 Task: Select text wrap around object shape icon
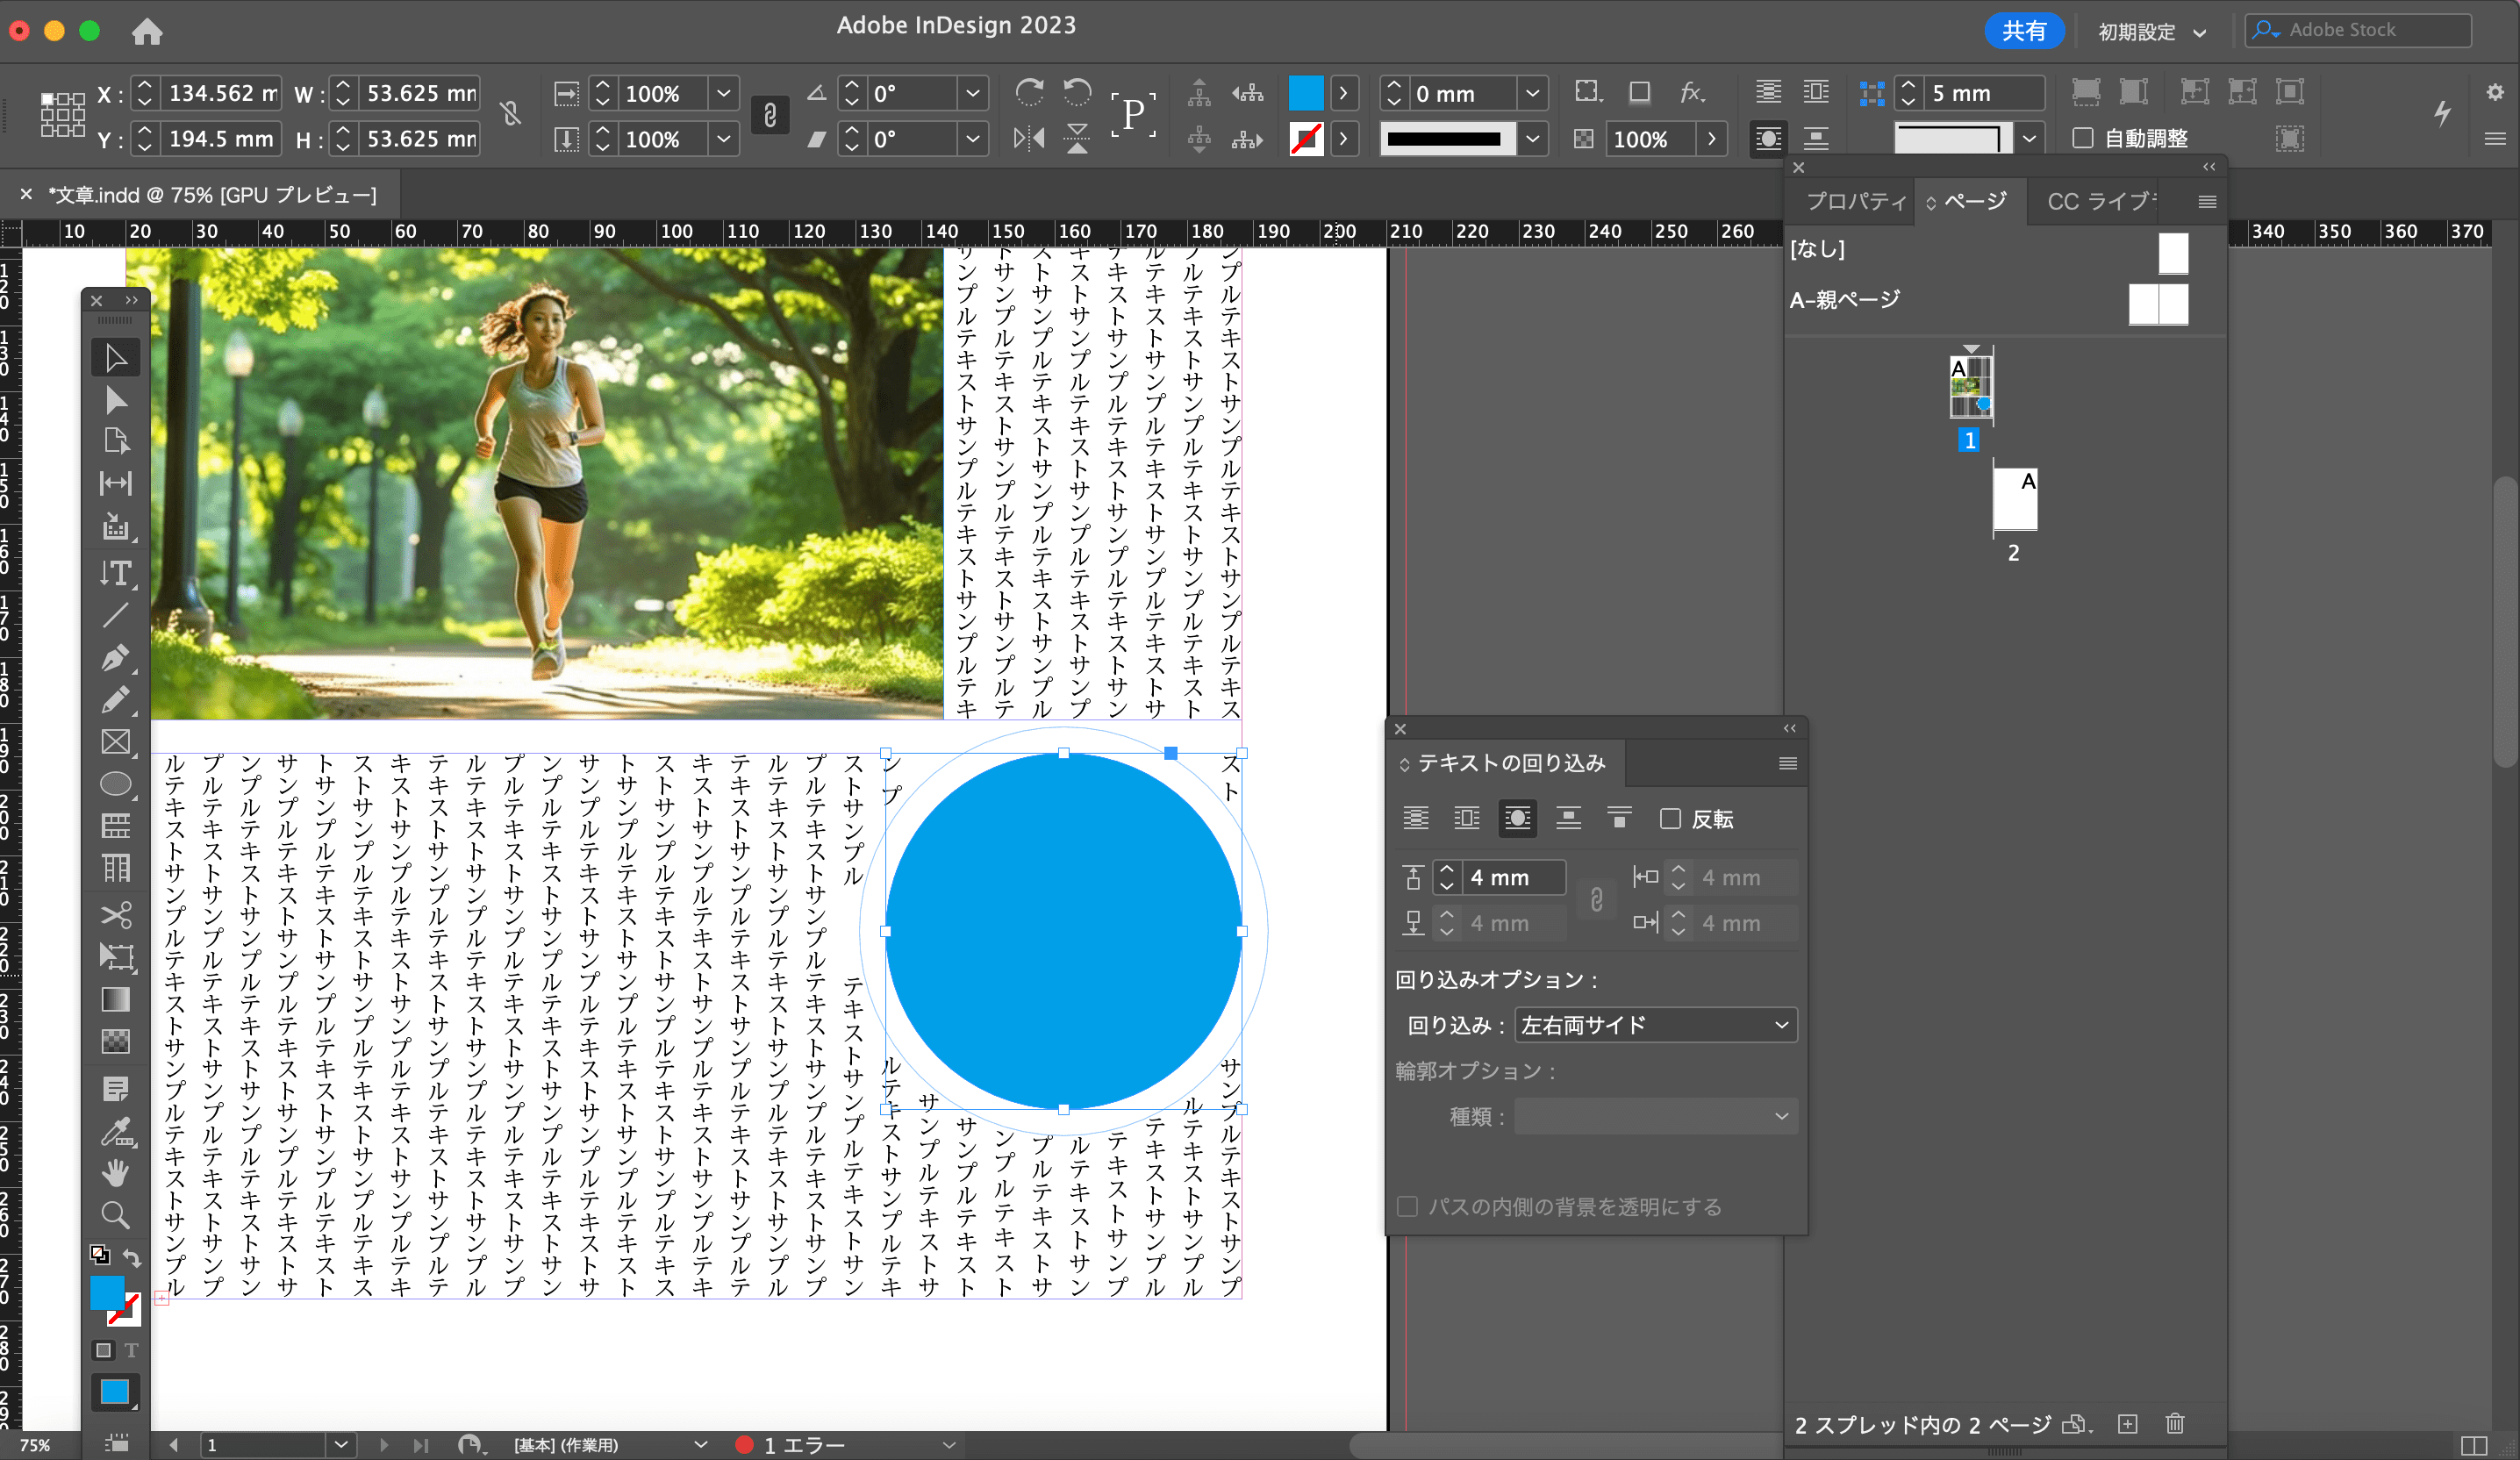pyautogui.click(x=1512, y=819)
